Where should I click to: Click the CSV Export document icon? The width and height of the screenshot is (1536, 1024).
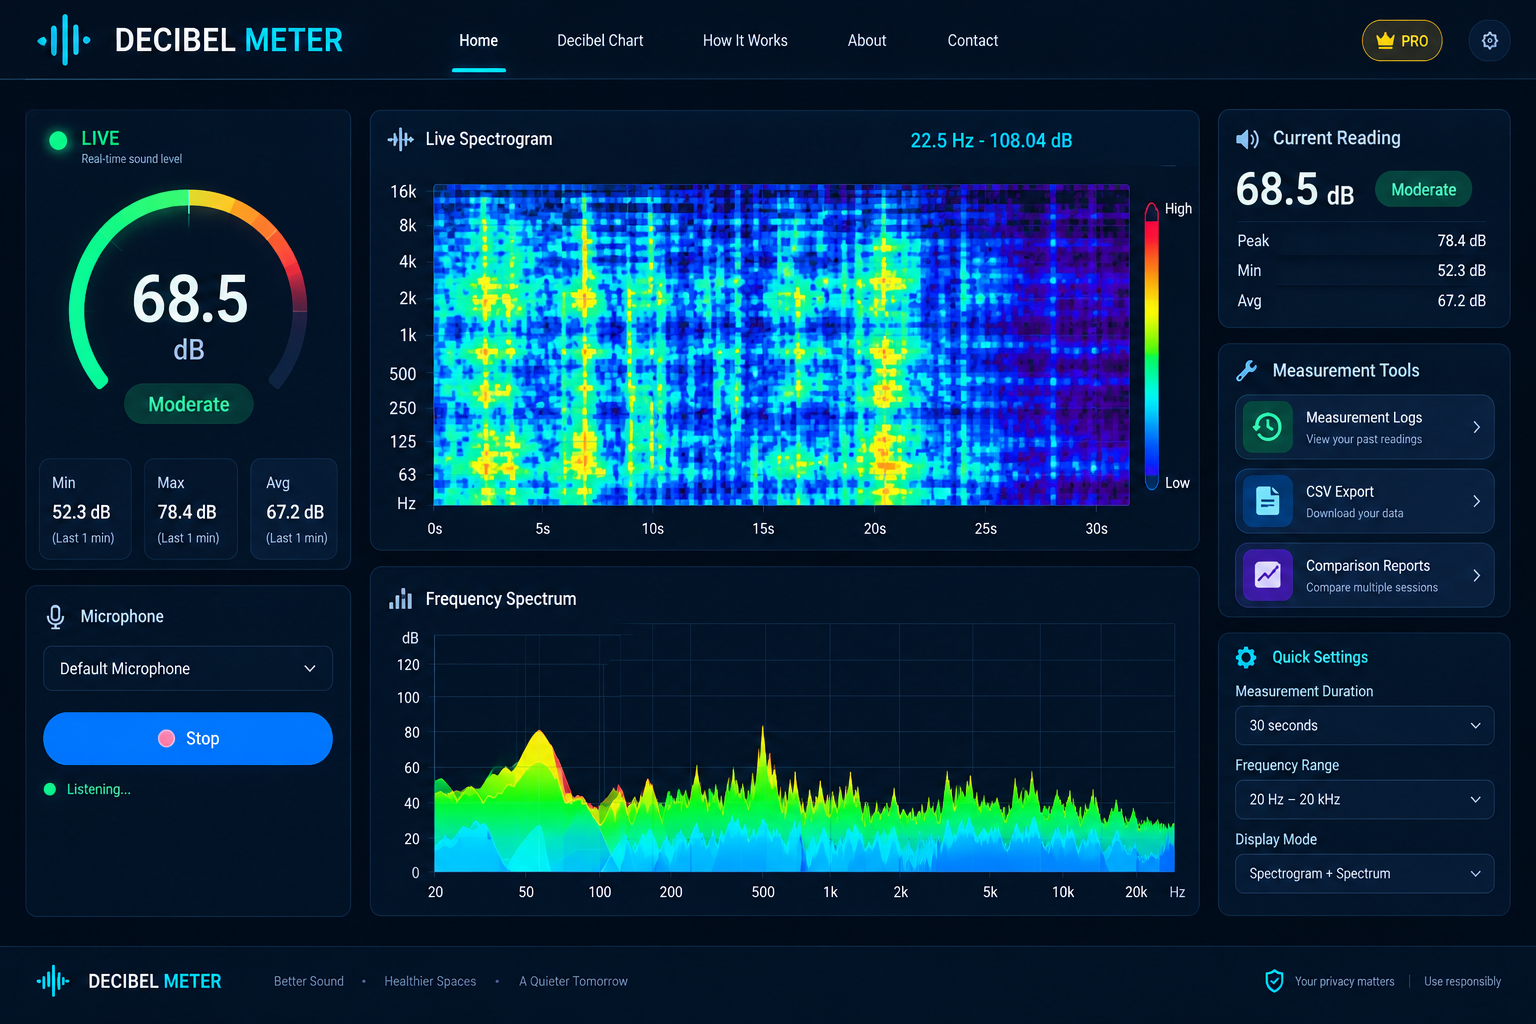pyautogui.click(x=1267, y=501)
